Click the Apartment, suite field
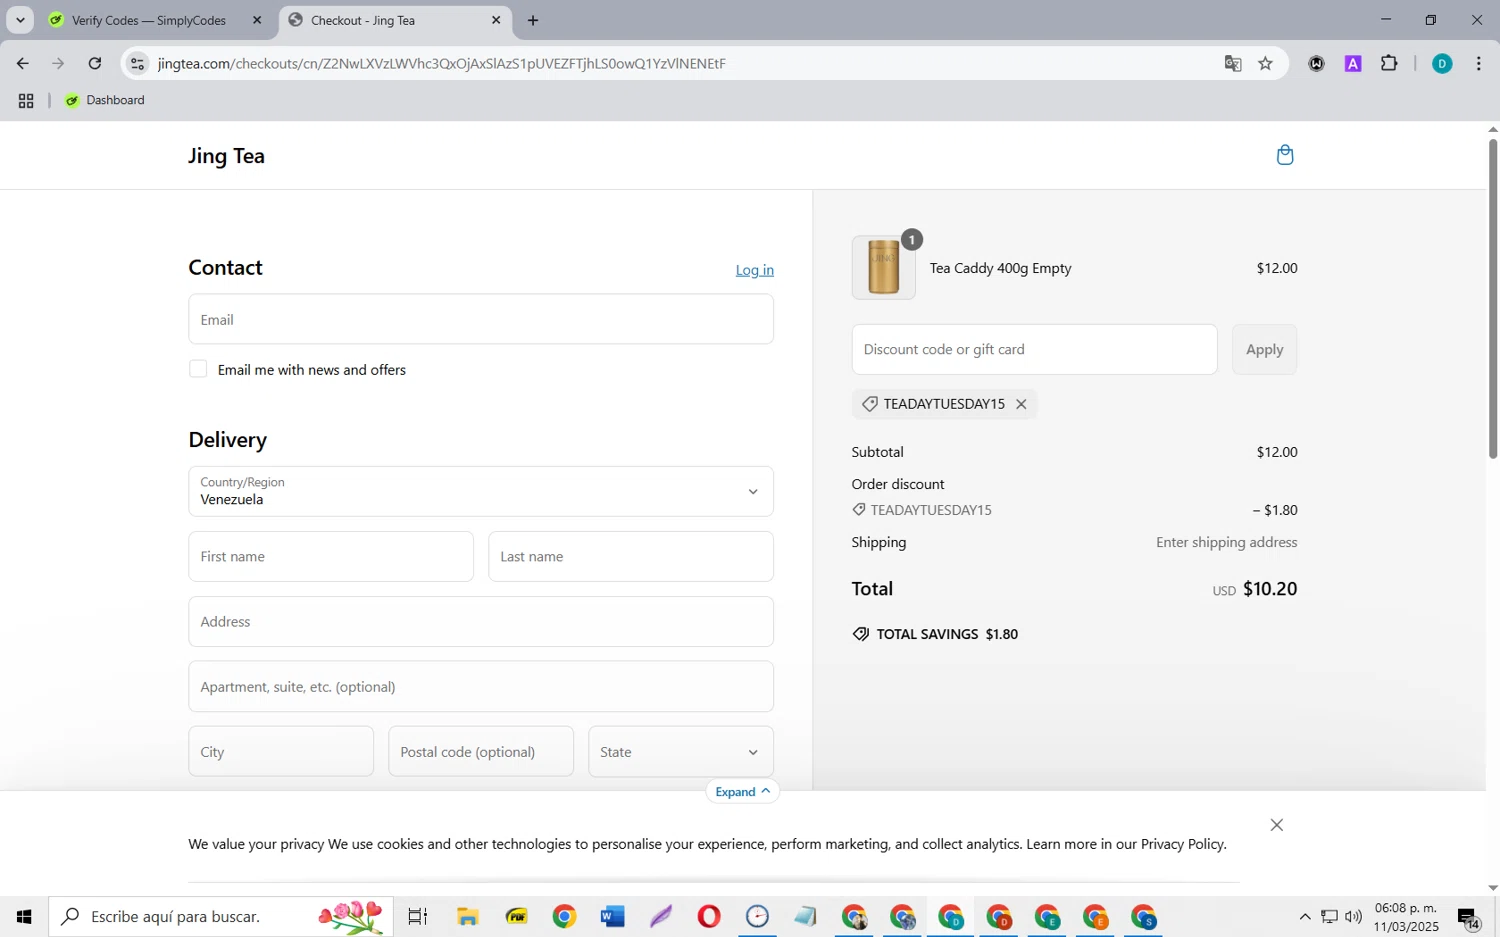The image size is (1500, 937). click(x=481, y=686)
